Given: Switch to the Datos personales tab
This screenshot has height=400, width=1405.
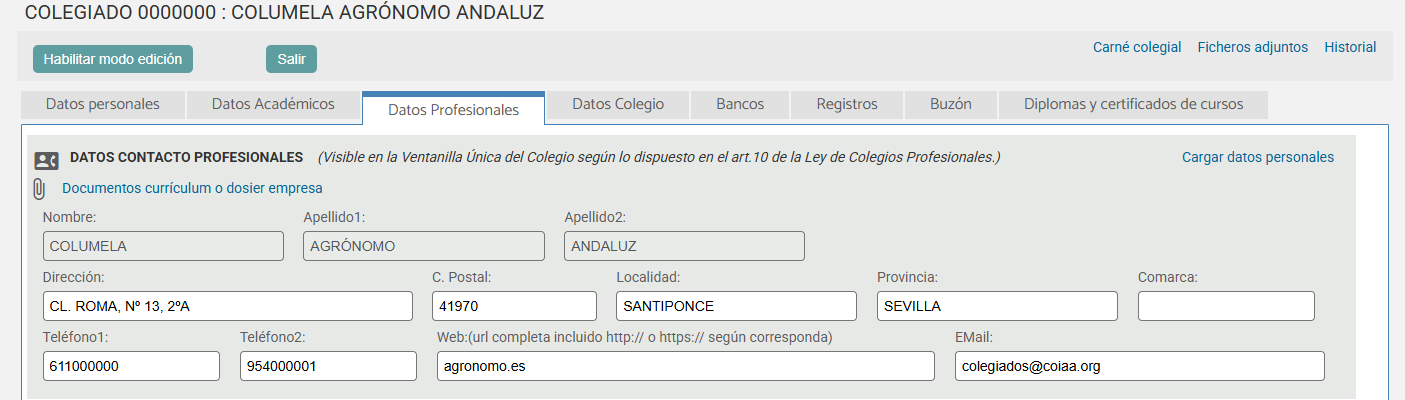Looking at the screenshot, I should pos(102,104).
